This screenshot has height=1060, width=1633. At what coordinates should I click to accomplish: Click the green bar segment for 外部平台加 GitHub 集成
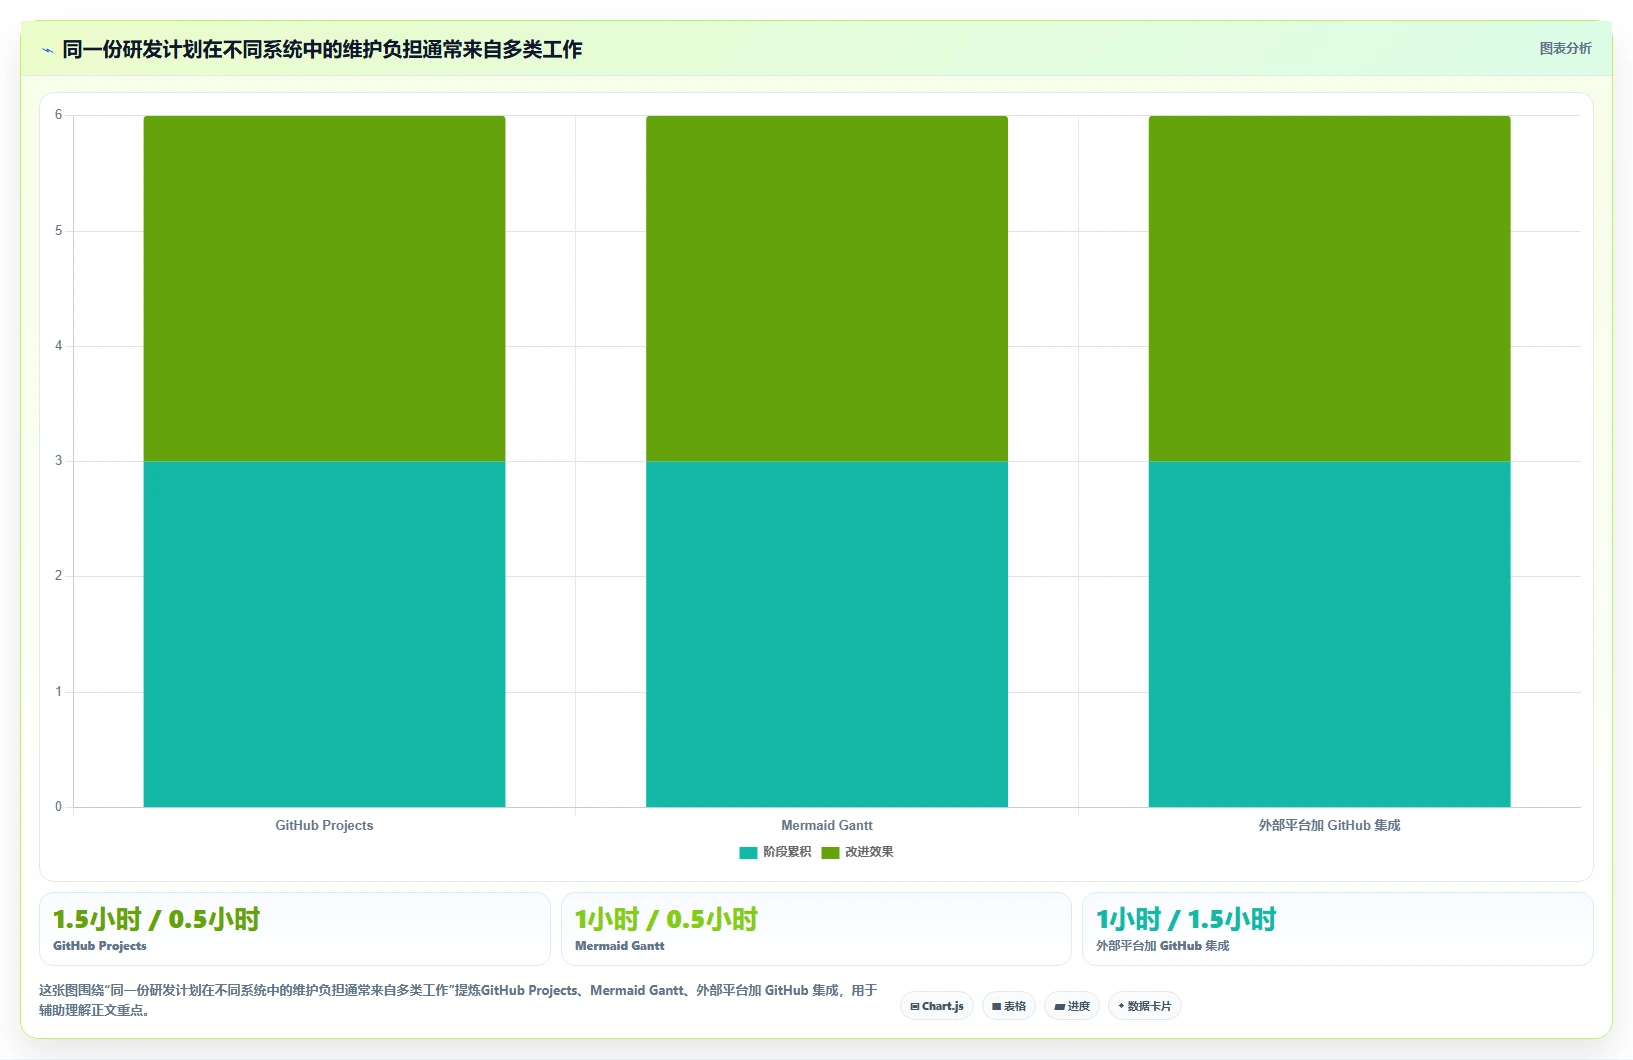1329,288
